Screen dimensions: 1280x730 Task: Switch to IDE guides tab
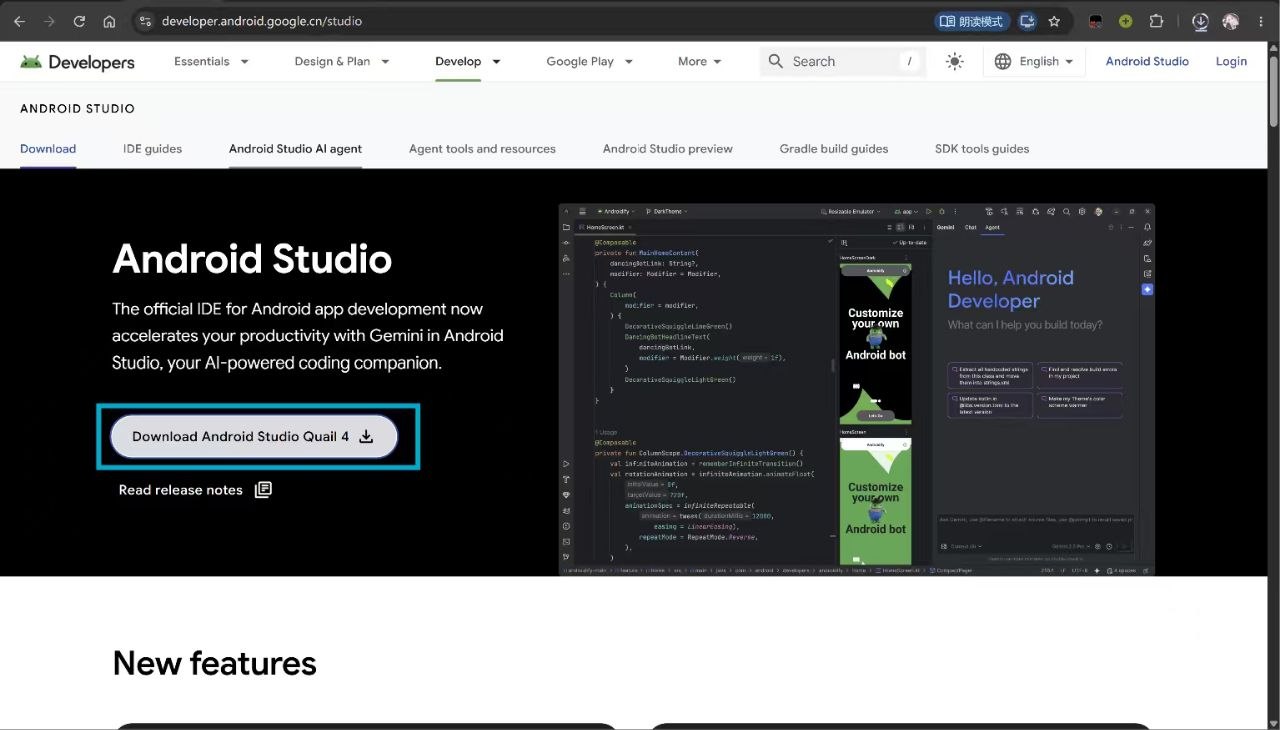click(152, 149)
